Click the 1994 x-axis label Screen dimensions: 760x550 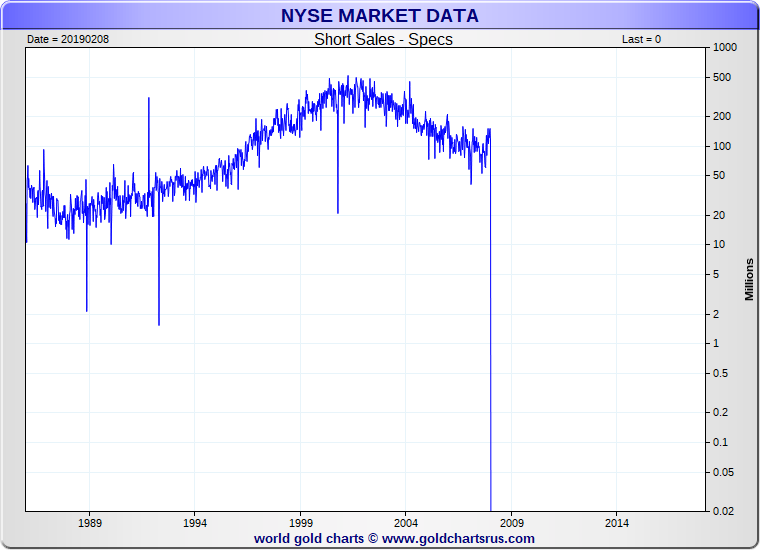pos(195,523)
